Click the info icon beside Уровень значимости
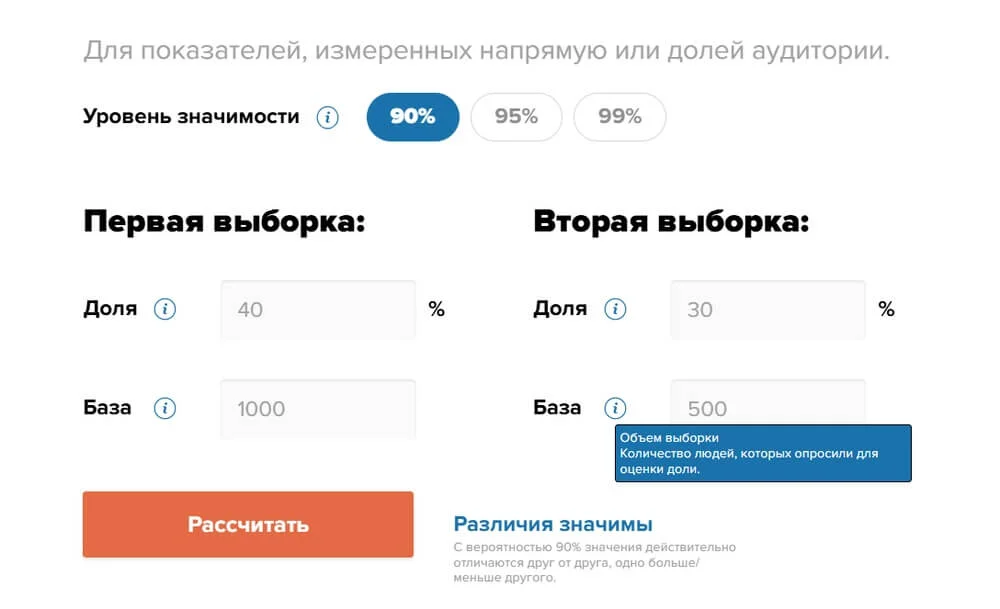The width and height of the screenshot is (1000, 609). (327, 117)
